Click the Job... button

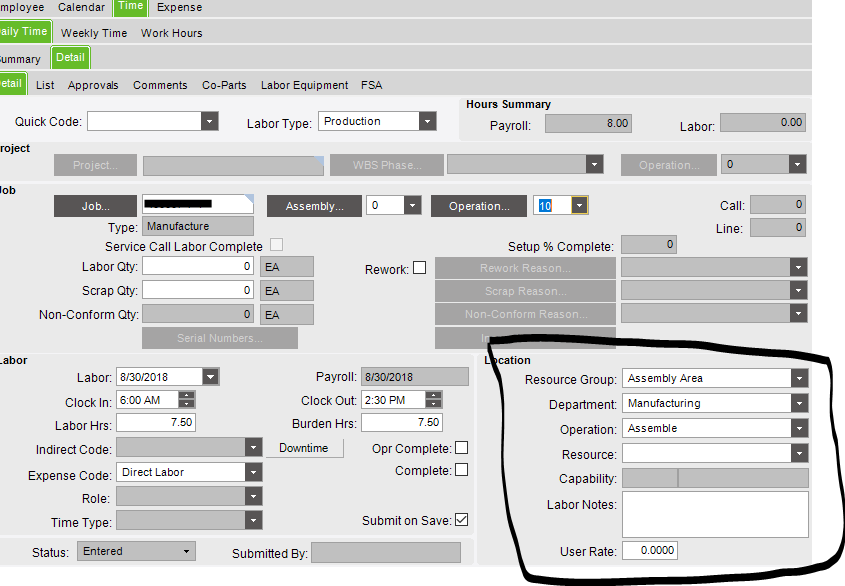95,206
